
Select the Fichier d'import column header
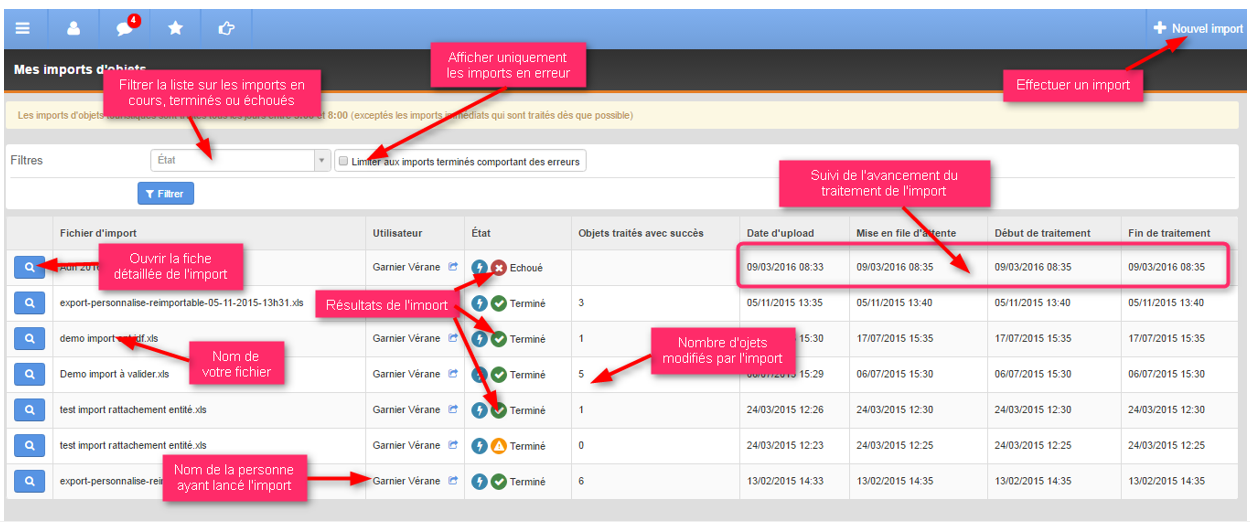click(x=97, y=233)
